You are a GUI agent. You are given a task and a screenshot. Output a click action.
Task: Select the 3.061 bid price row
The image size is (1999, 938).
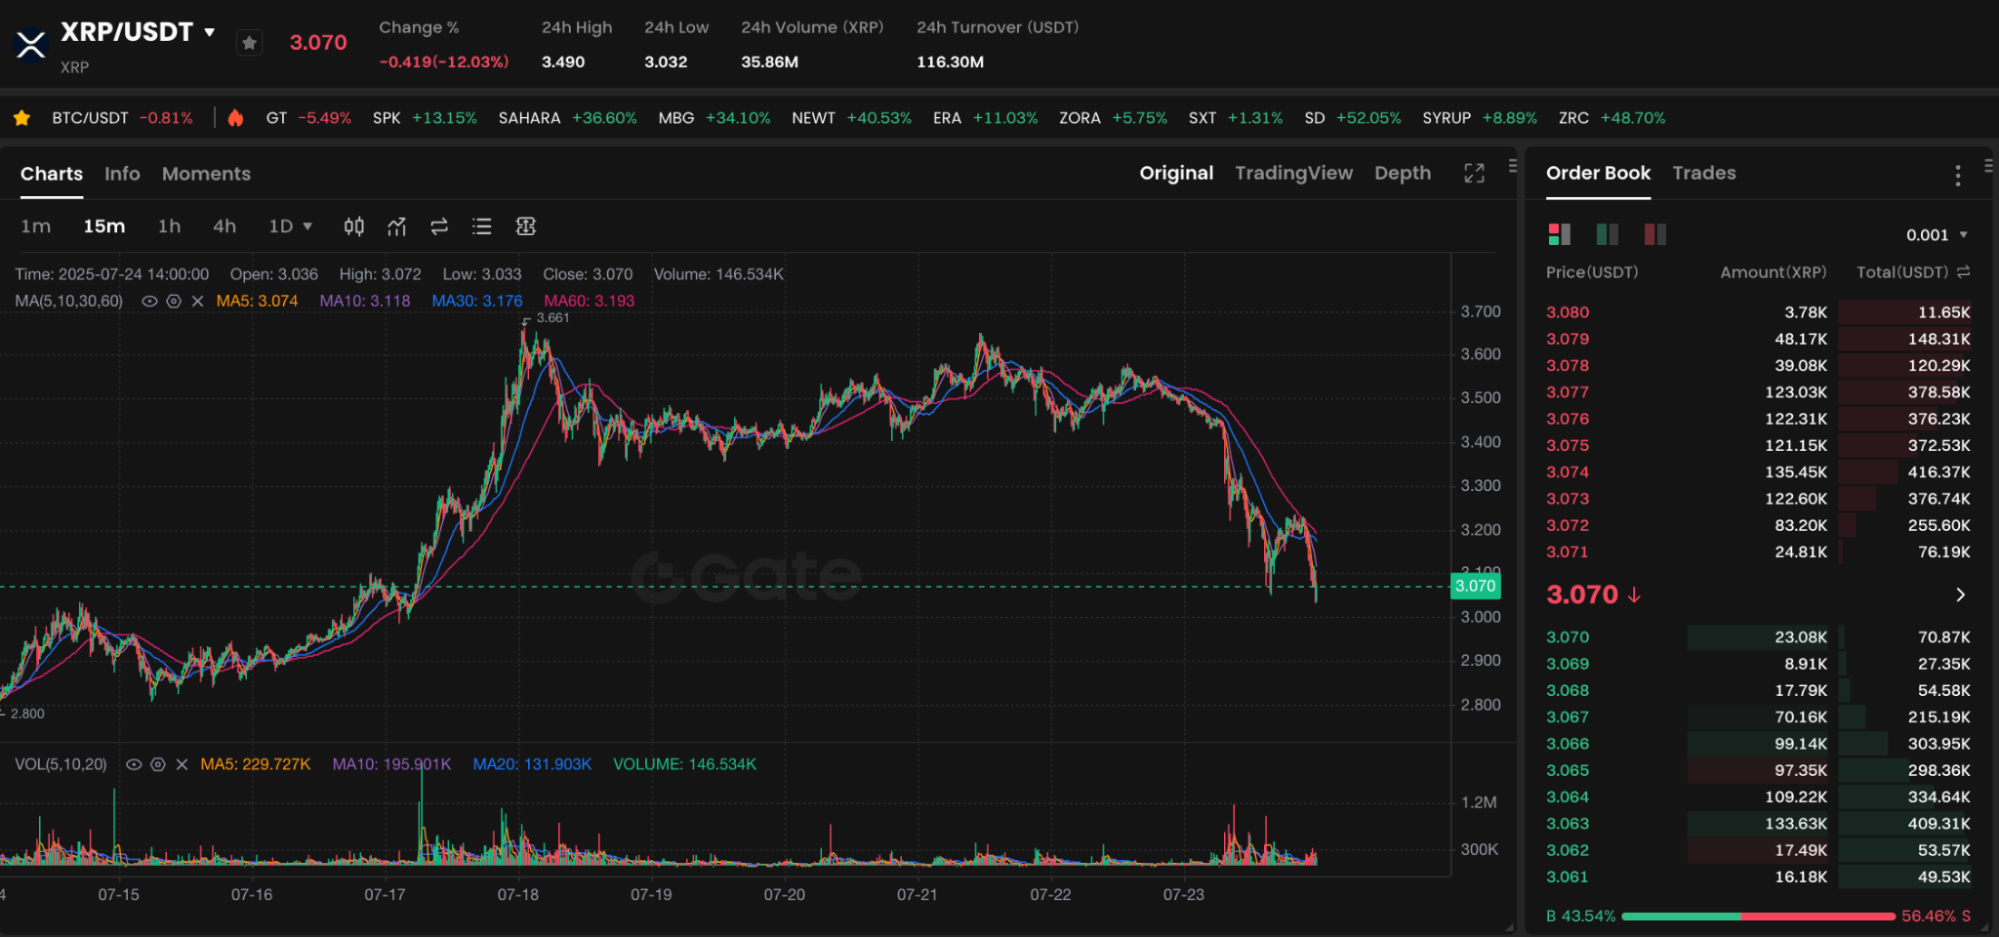[1758, 877]
